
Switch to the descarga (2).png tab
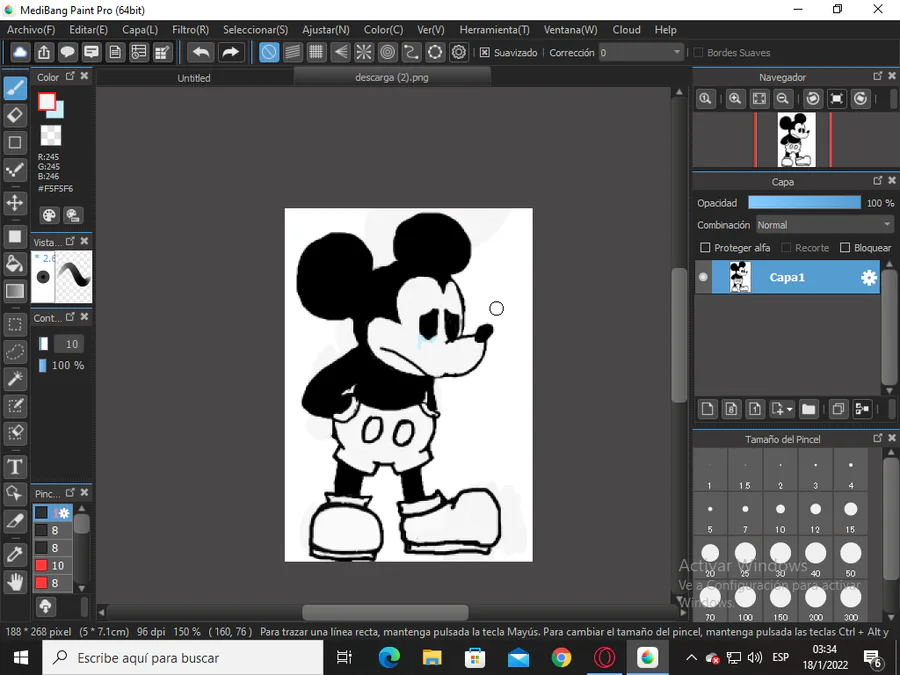pos(392,77)
